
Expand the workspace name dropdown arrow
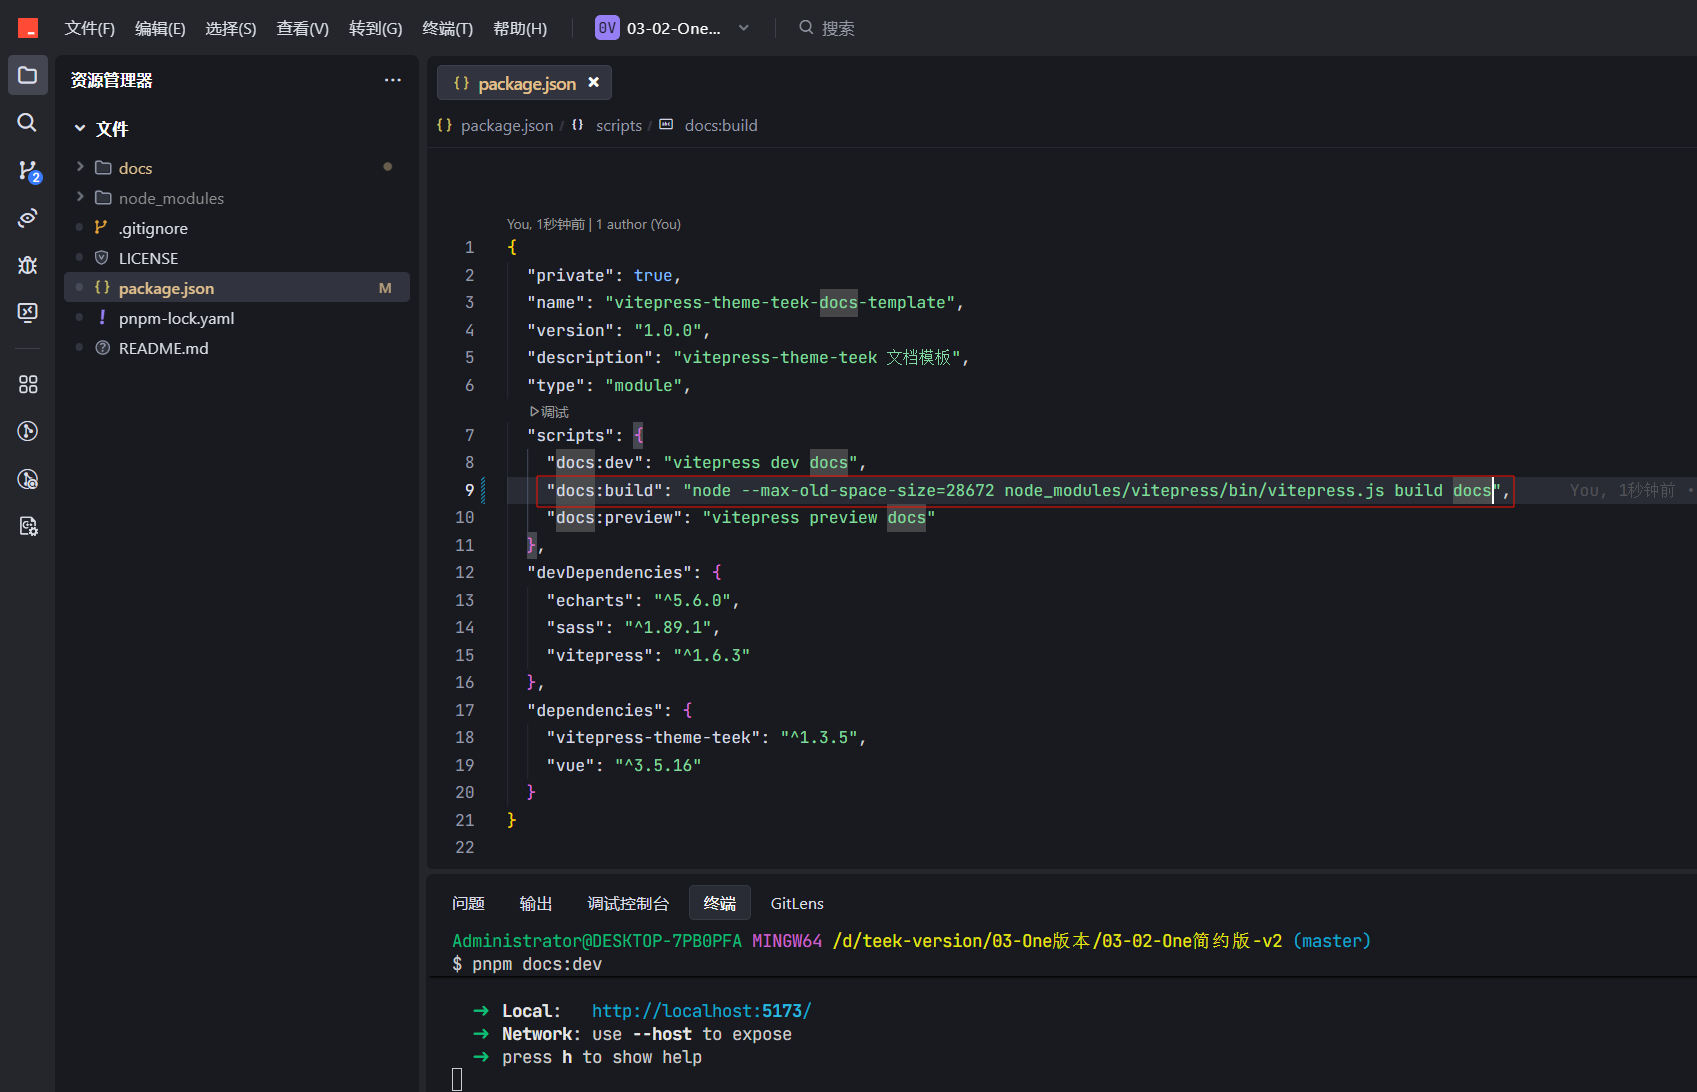(744, 28)
